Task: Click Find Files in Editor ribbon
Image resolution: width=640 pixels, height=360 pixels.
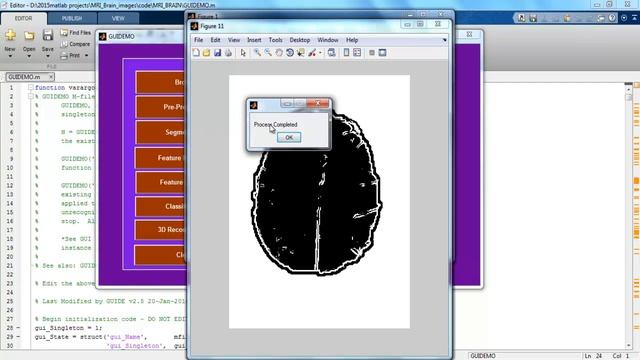Action: [76, 32]
